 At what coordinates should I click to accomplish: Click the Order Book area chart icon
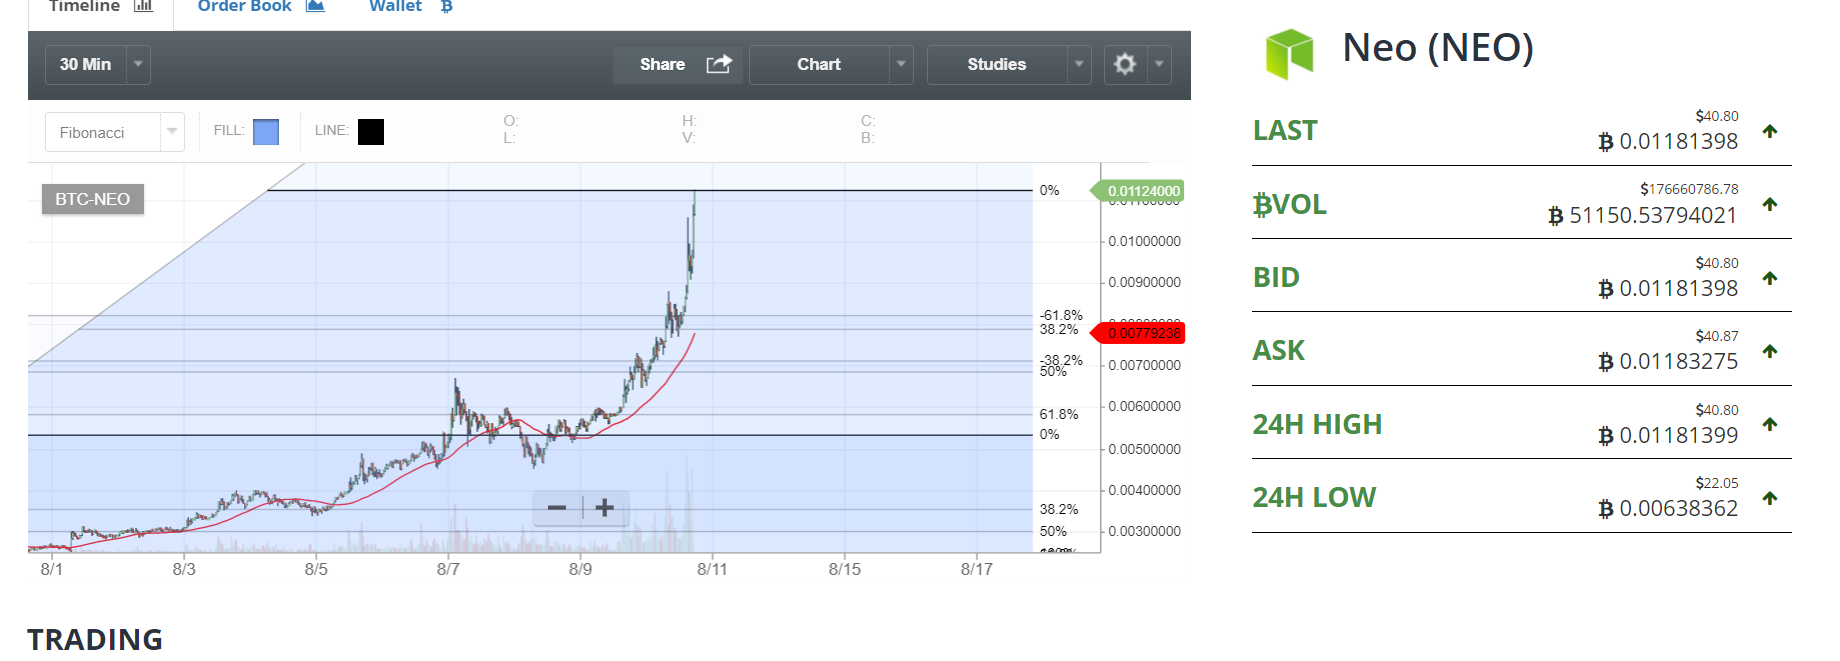coord(315,6)
